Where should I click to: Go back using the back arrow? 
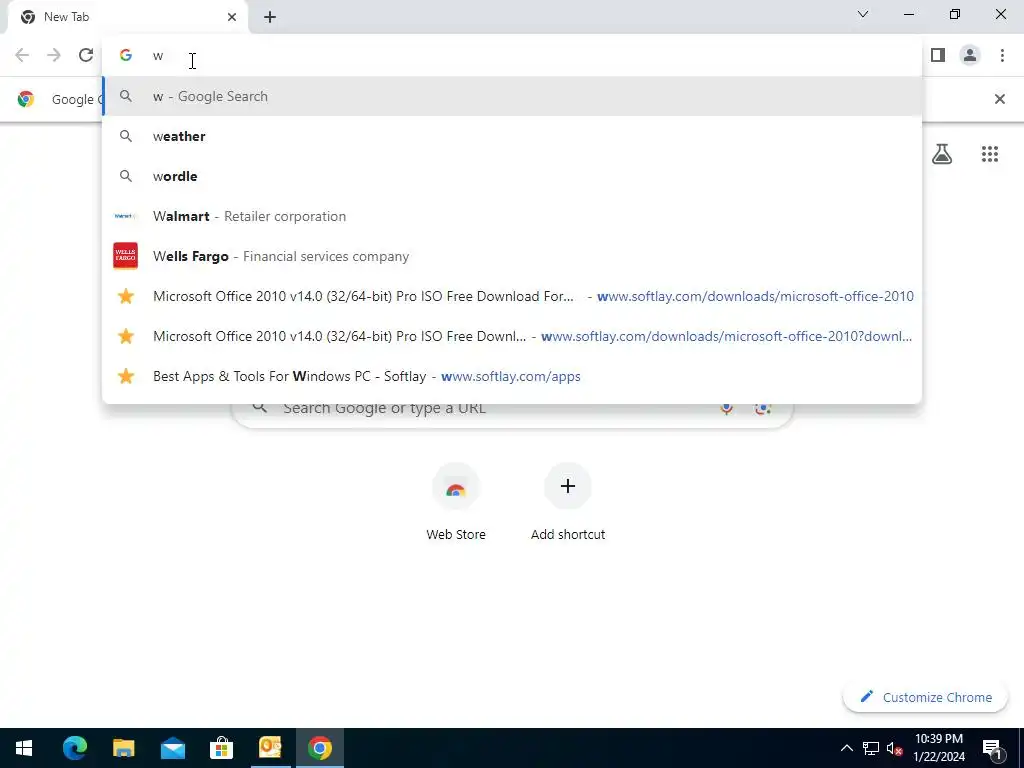pos(22,55)
